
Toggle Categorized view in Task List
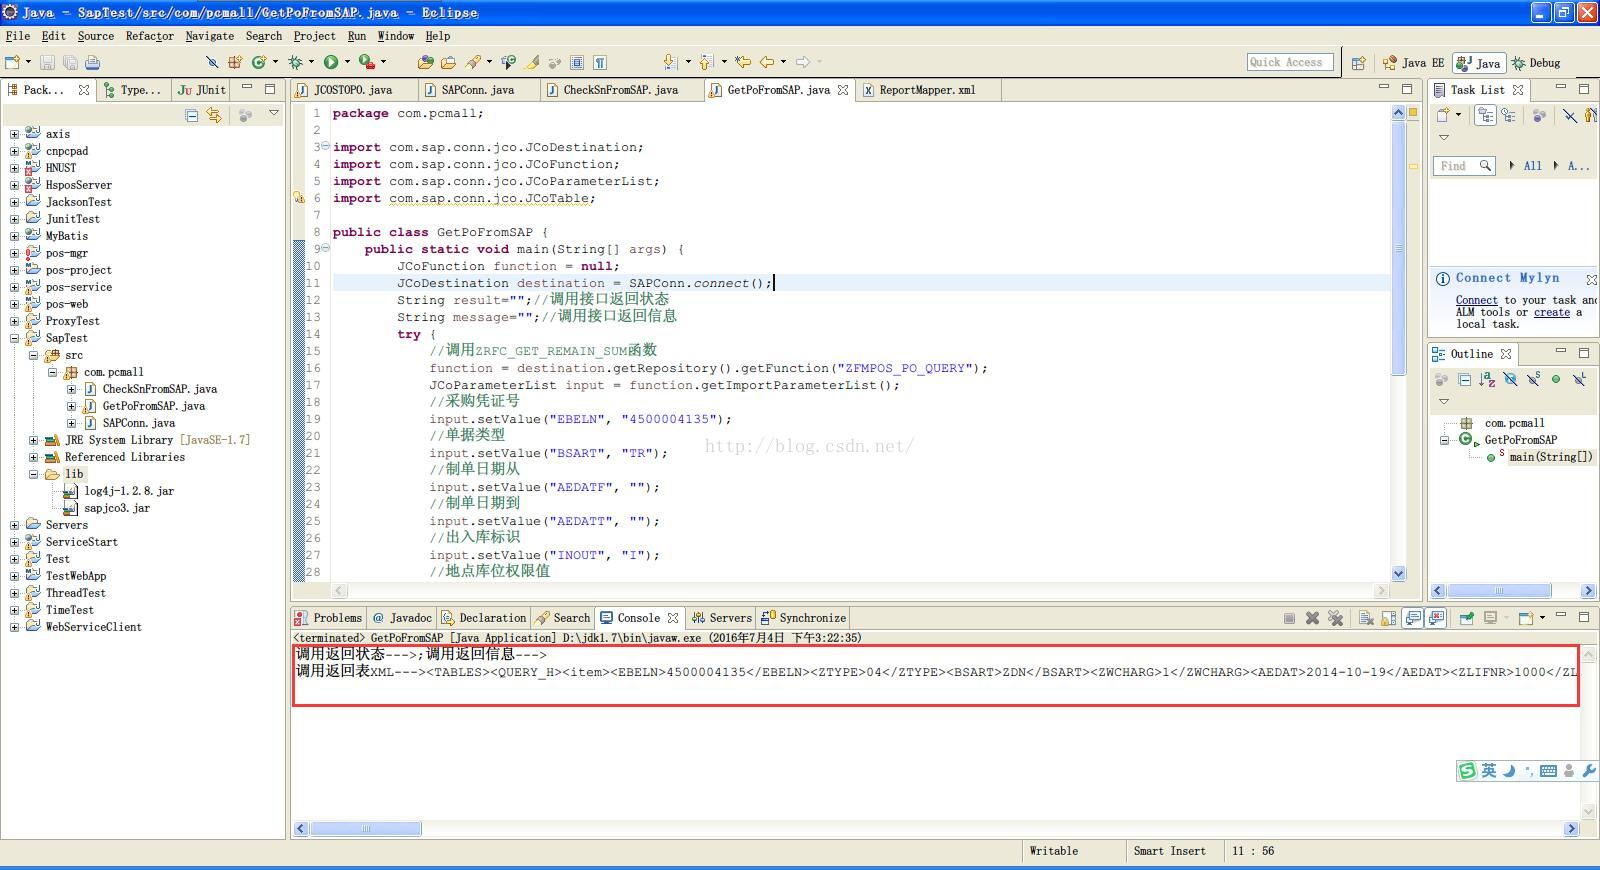coord(1485,115)
